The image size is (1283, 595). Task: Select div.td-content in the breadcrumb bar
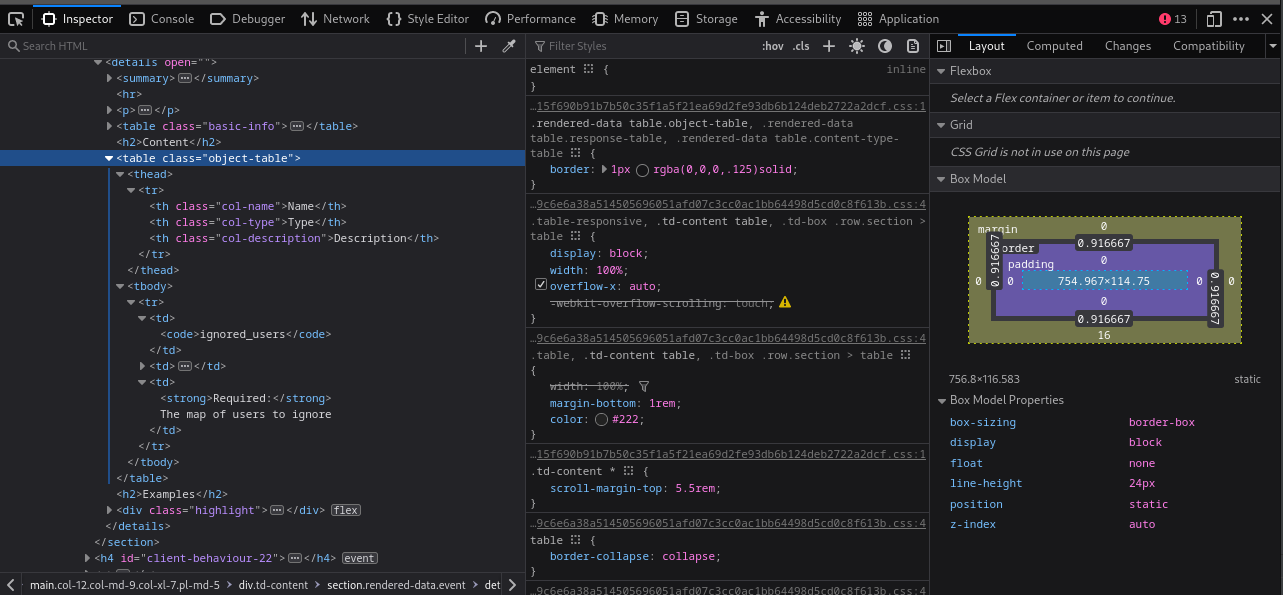[x=273, y=585]
